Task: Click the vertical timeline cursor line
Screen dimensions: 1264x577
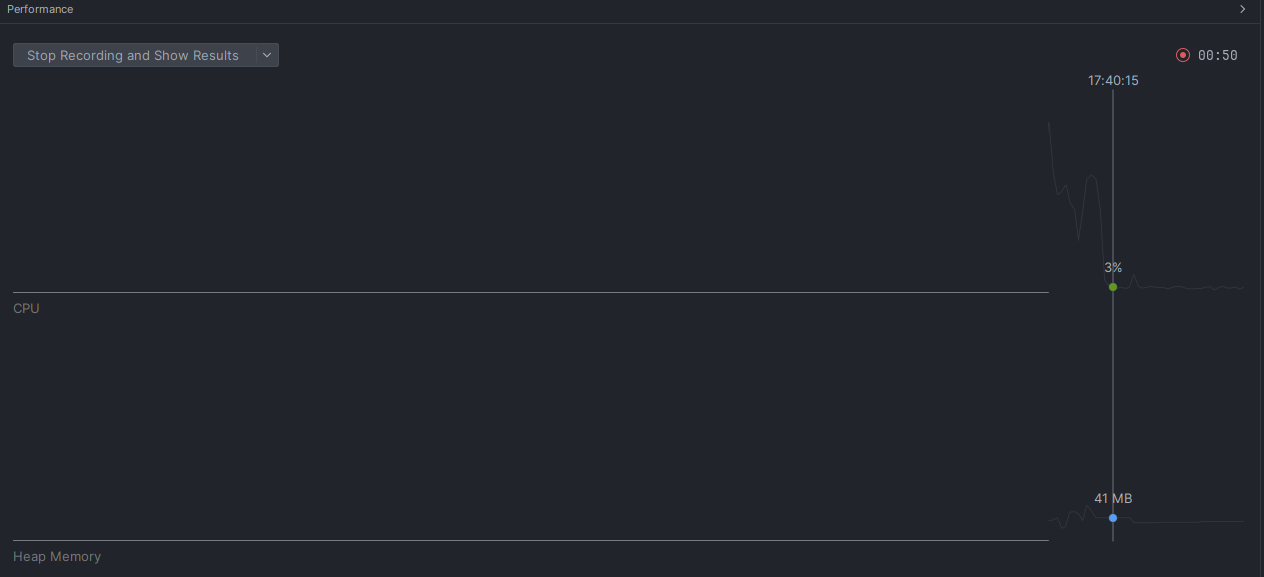Action: point(1113,400)
